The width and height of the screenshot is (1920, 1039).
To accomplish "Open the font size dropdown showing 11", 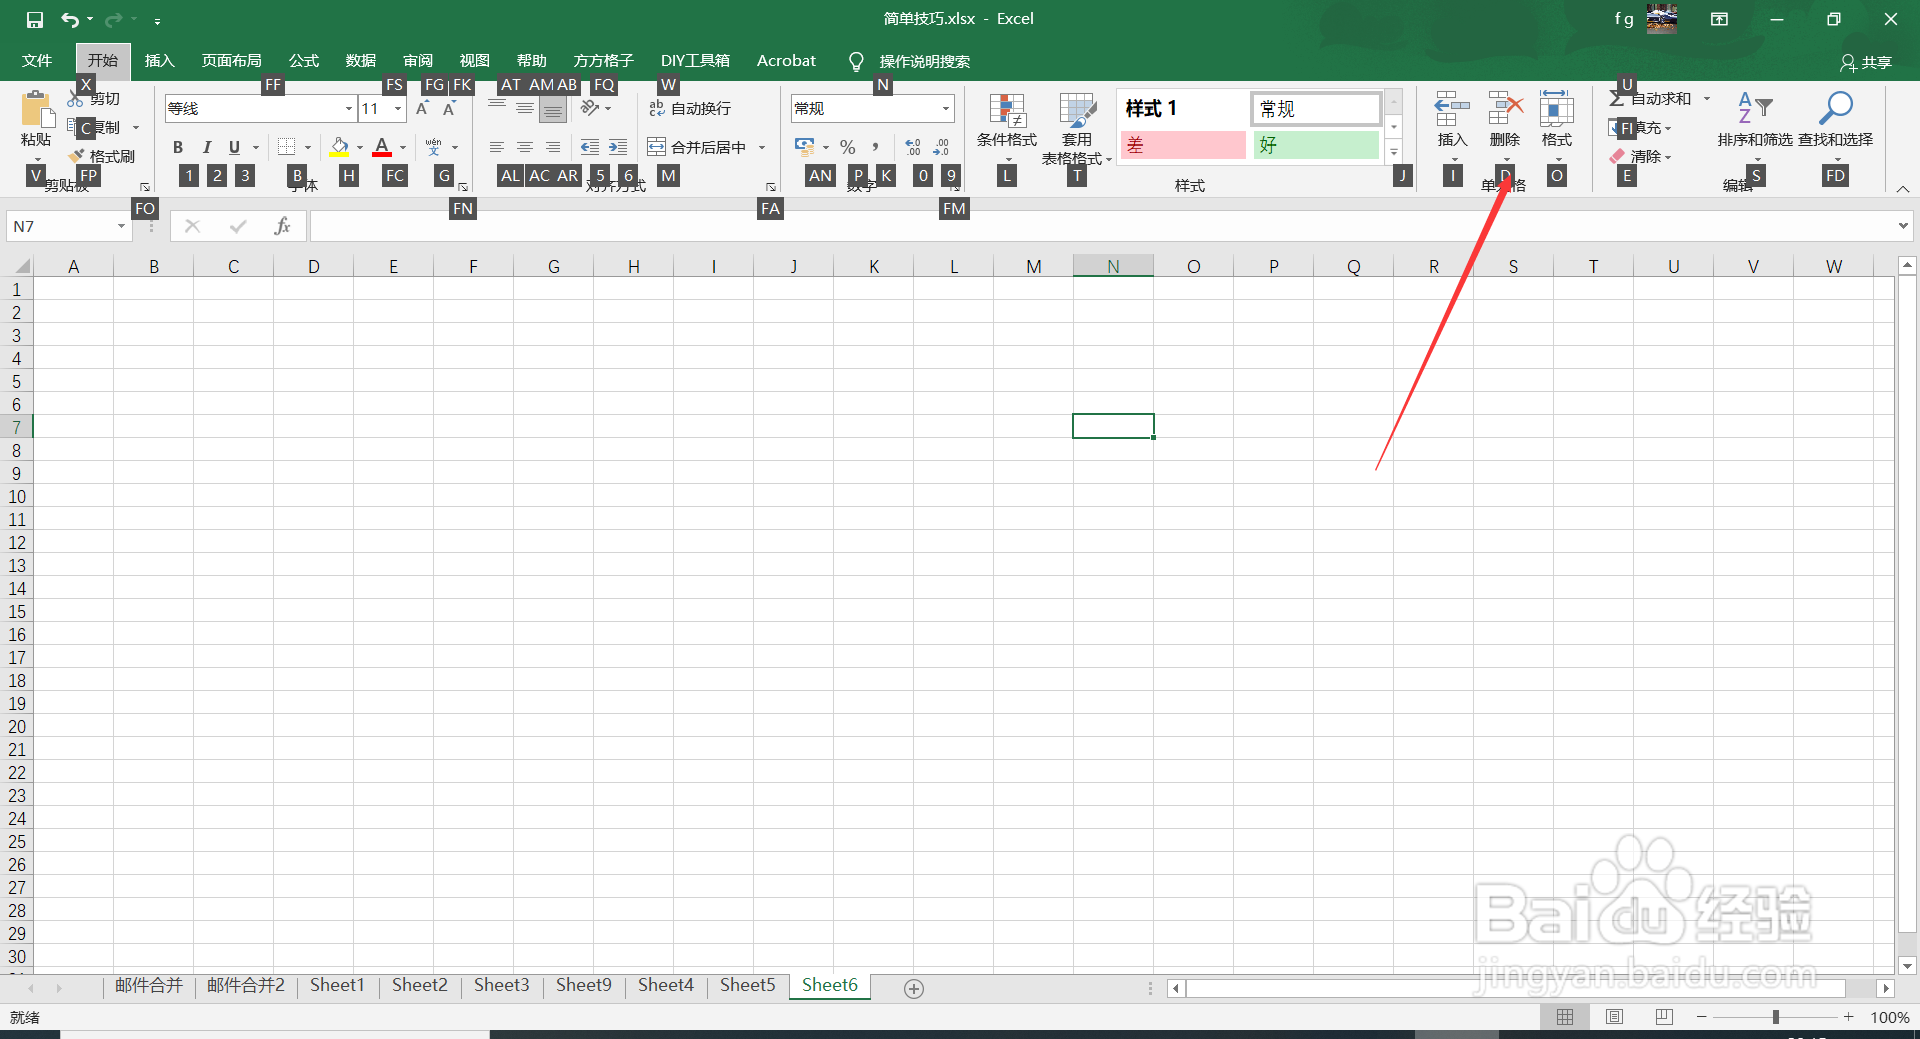I will click(x=398, y=108).
